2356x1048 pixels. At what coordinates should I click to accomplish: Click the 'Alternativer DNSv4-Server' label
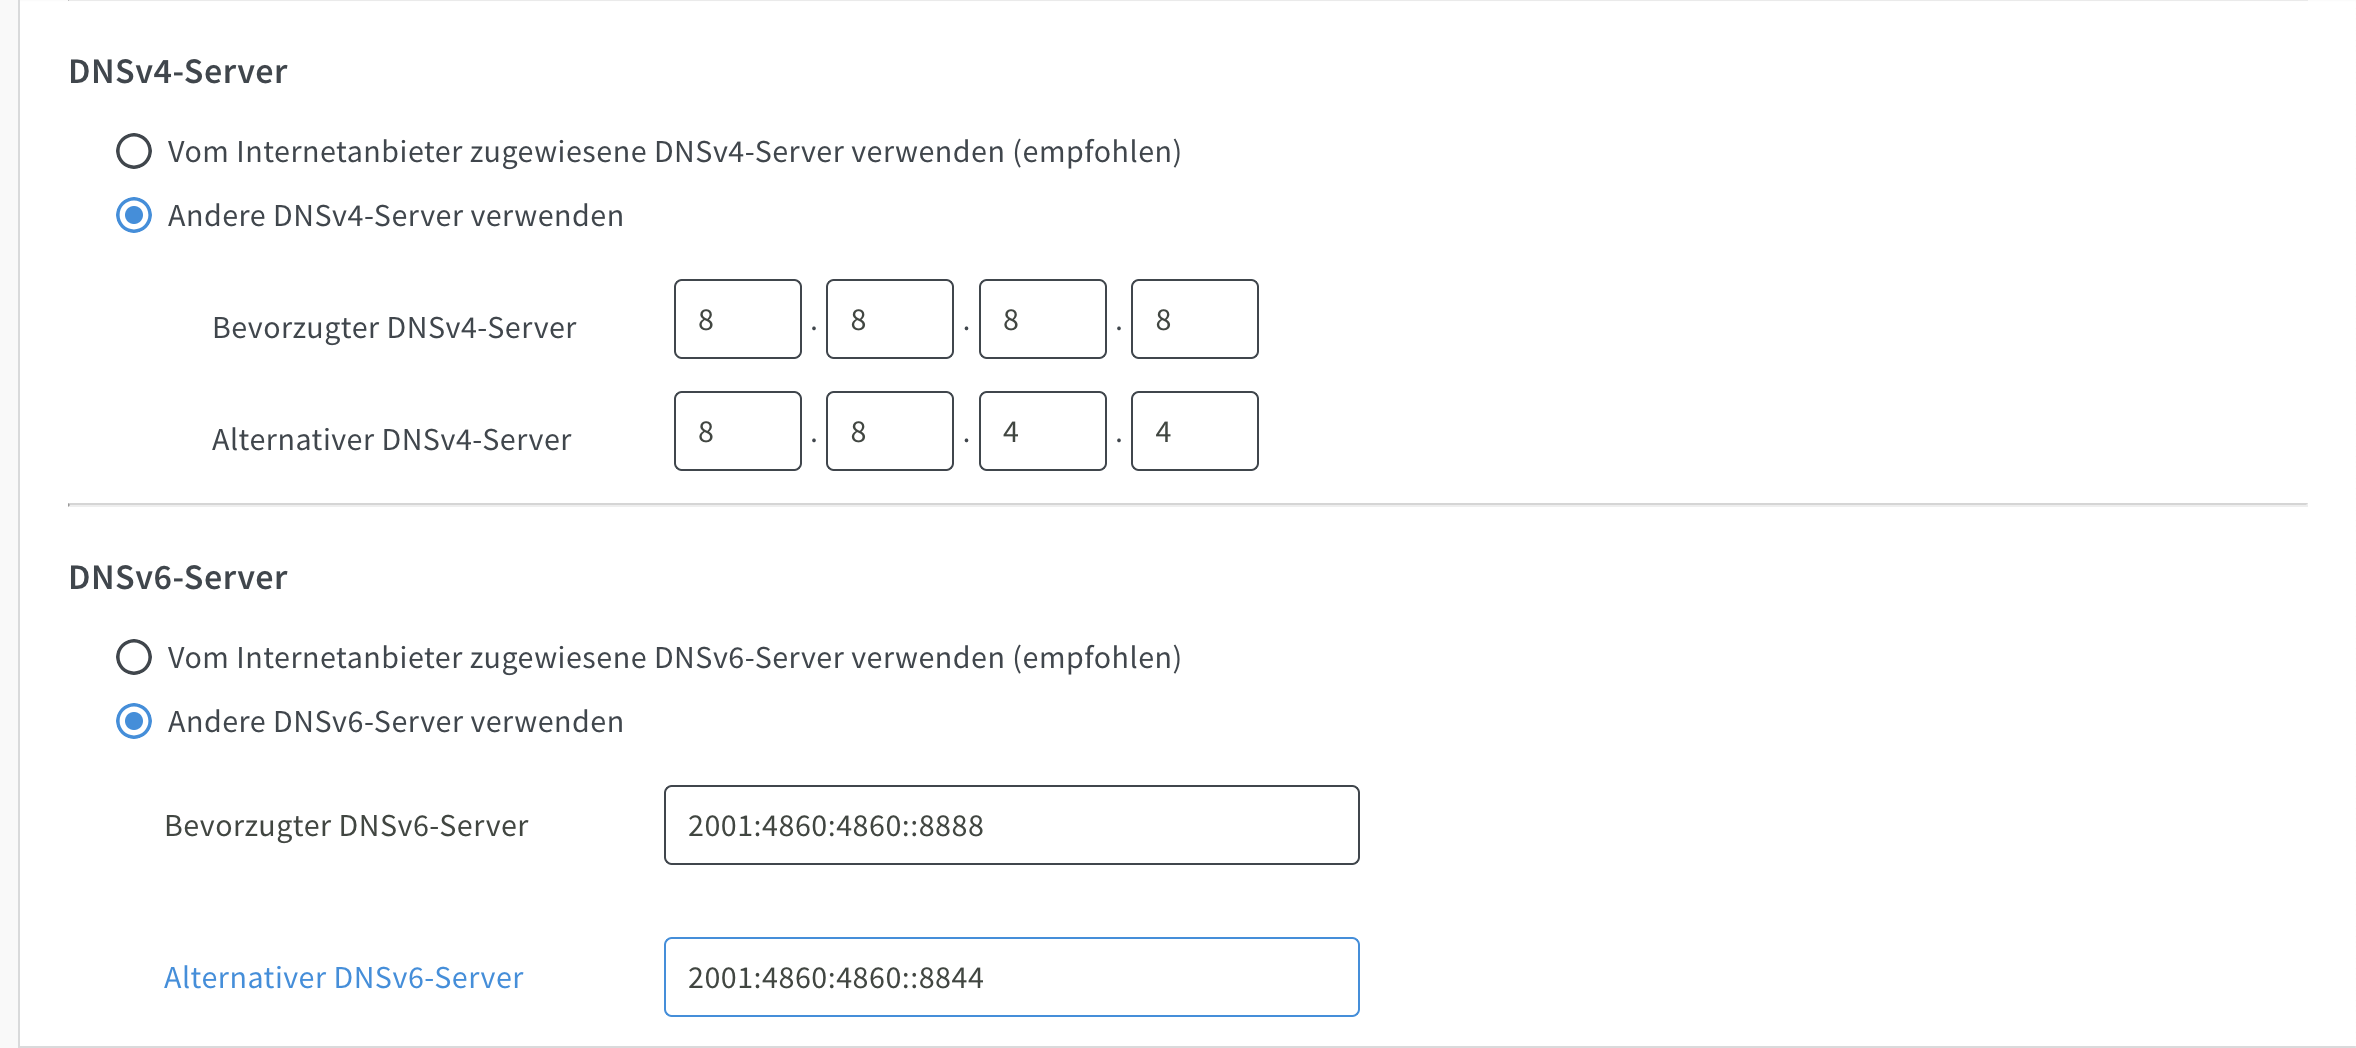click(x=392, y=440)
